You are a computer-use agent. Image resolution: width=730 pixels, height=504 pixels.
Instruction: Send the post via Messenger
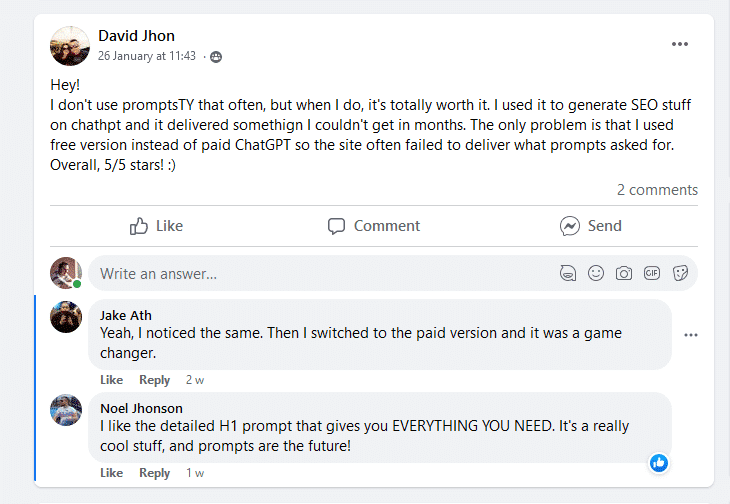point(591,226)
